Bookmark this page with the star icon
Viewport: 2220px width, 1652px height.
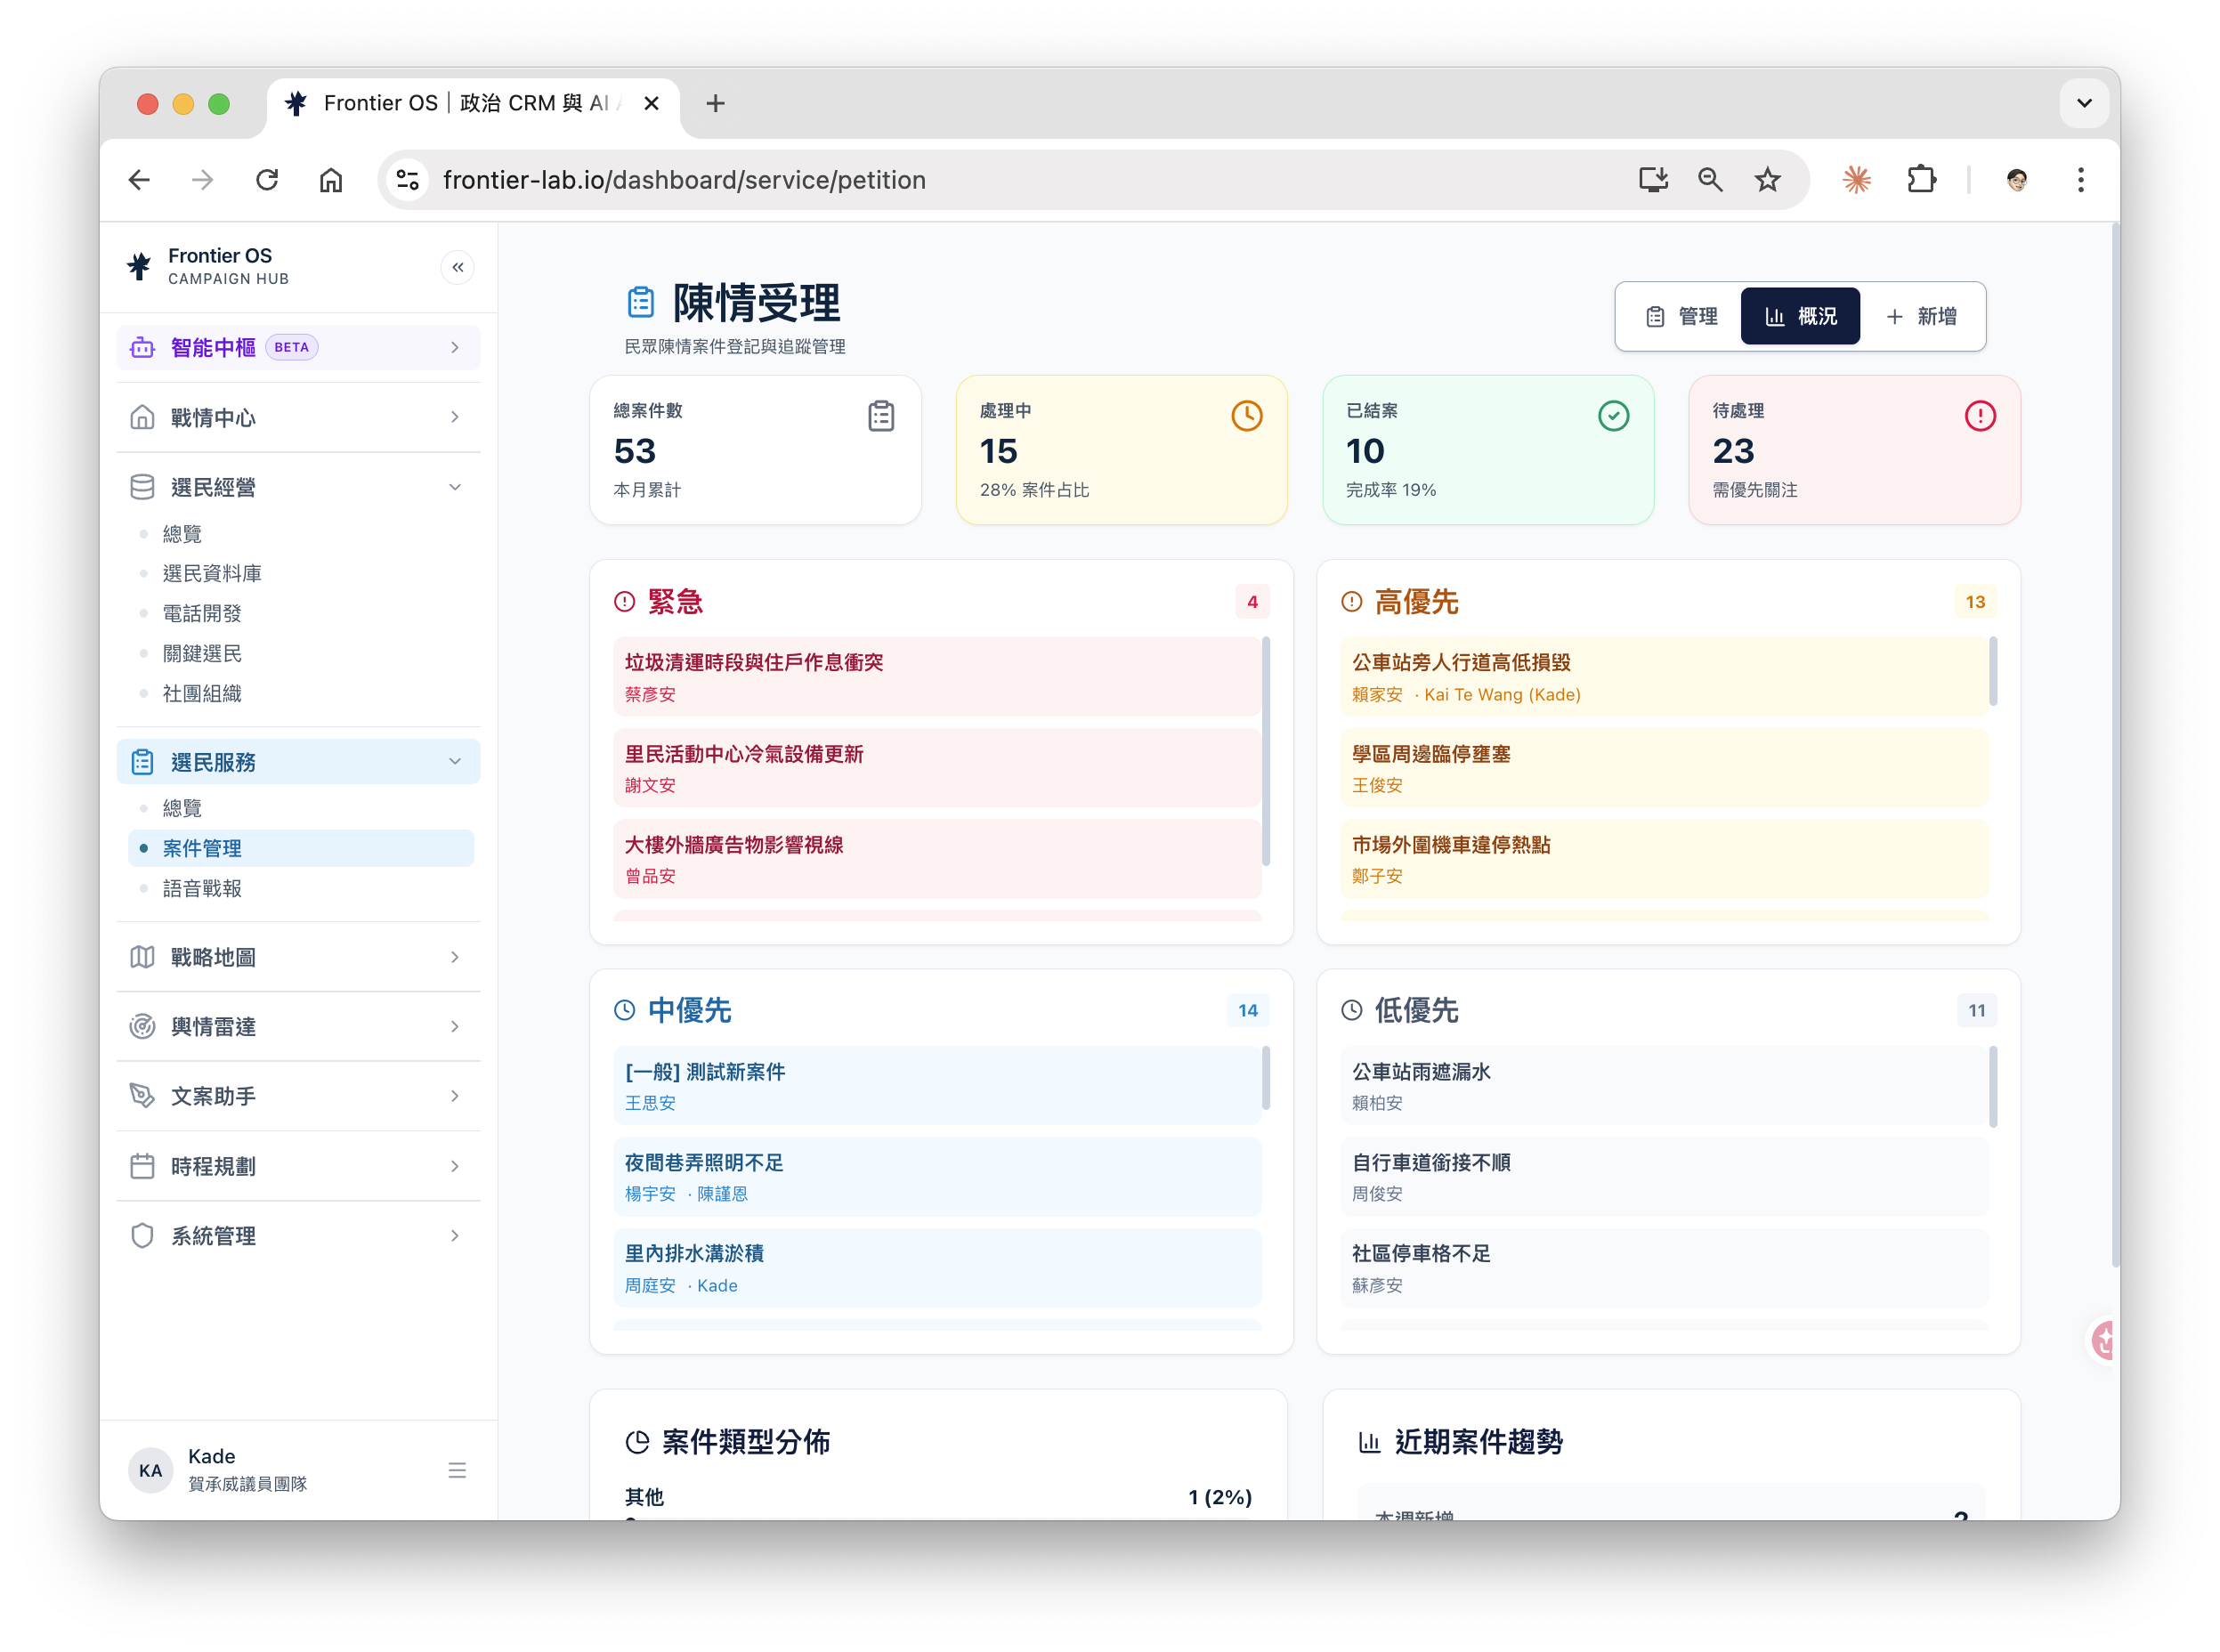click(x=1767, y=180)
